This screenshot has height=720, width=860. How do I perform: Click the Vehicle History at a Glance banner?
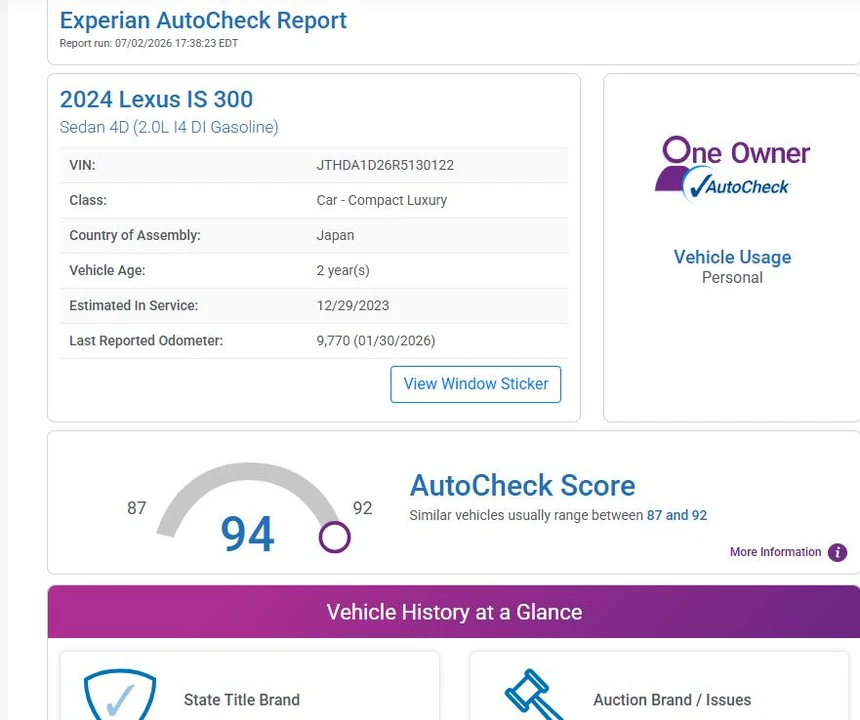tap(454, 611)
